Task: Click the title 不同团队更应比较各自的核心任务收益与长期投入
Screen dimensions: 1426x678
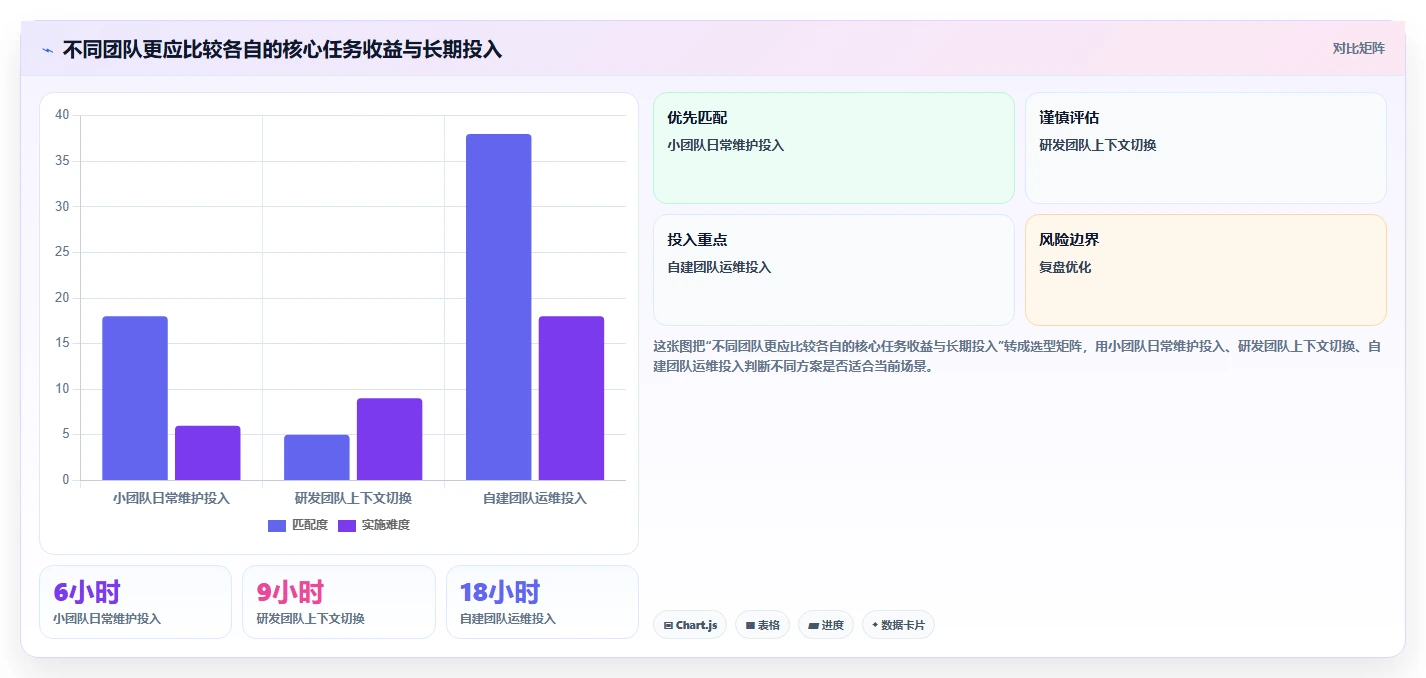Action: coord(282,49)
